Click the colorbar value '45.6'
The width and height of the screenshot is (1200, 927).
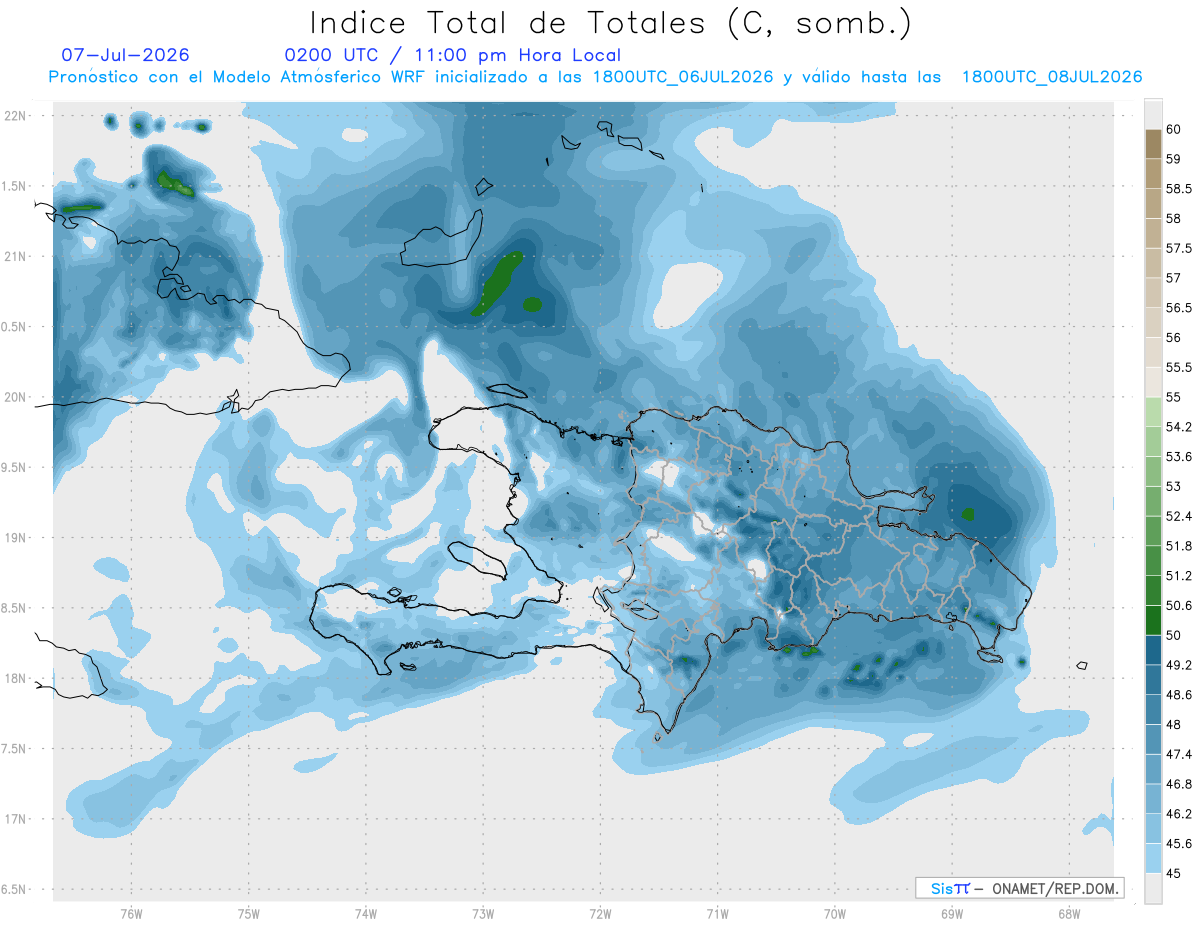pyautogui.click(x=1178, y=843)
